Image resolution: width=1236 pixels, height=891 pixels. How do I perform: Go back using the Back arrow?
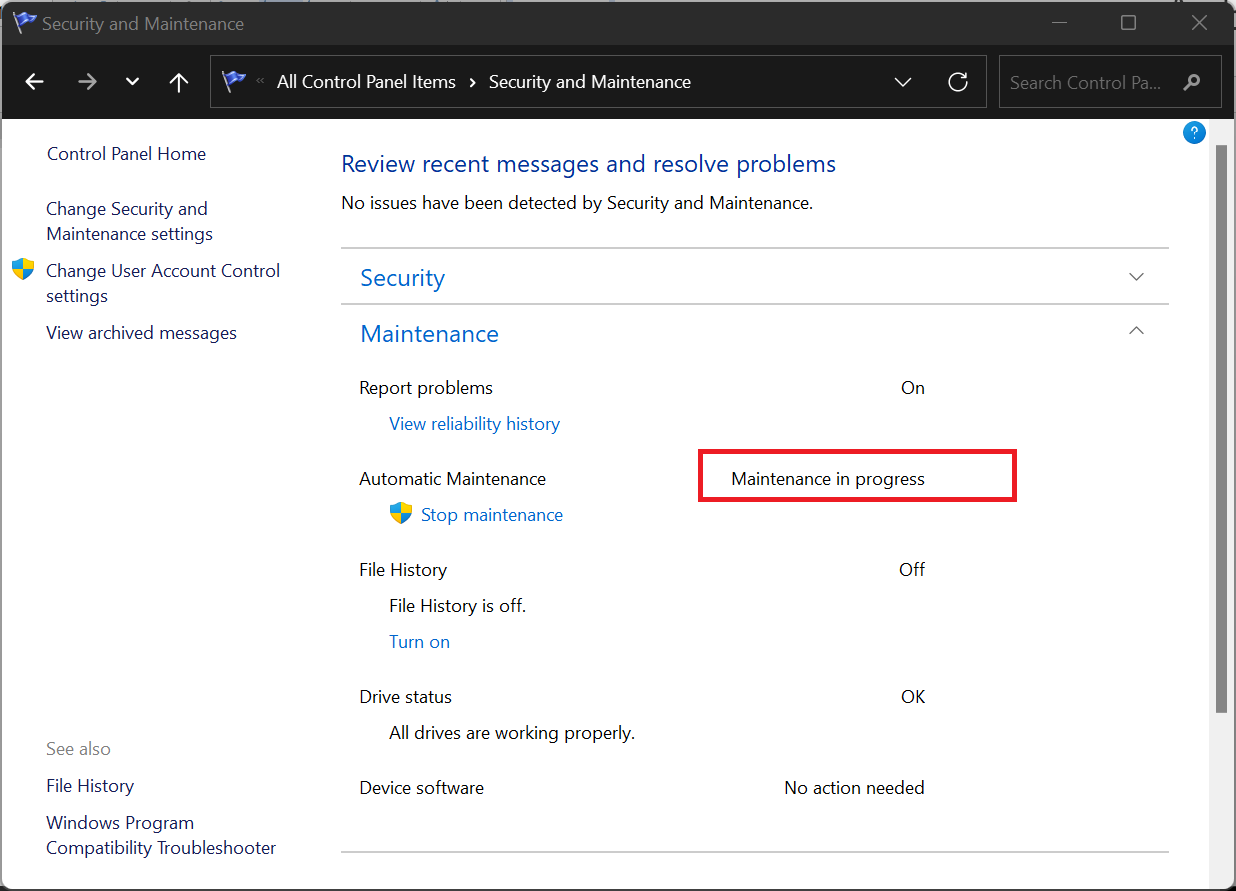tap(35, 82)
